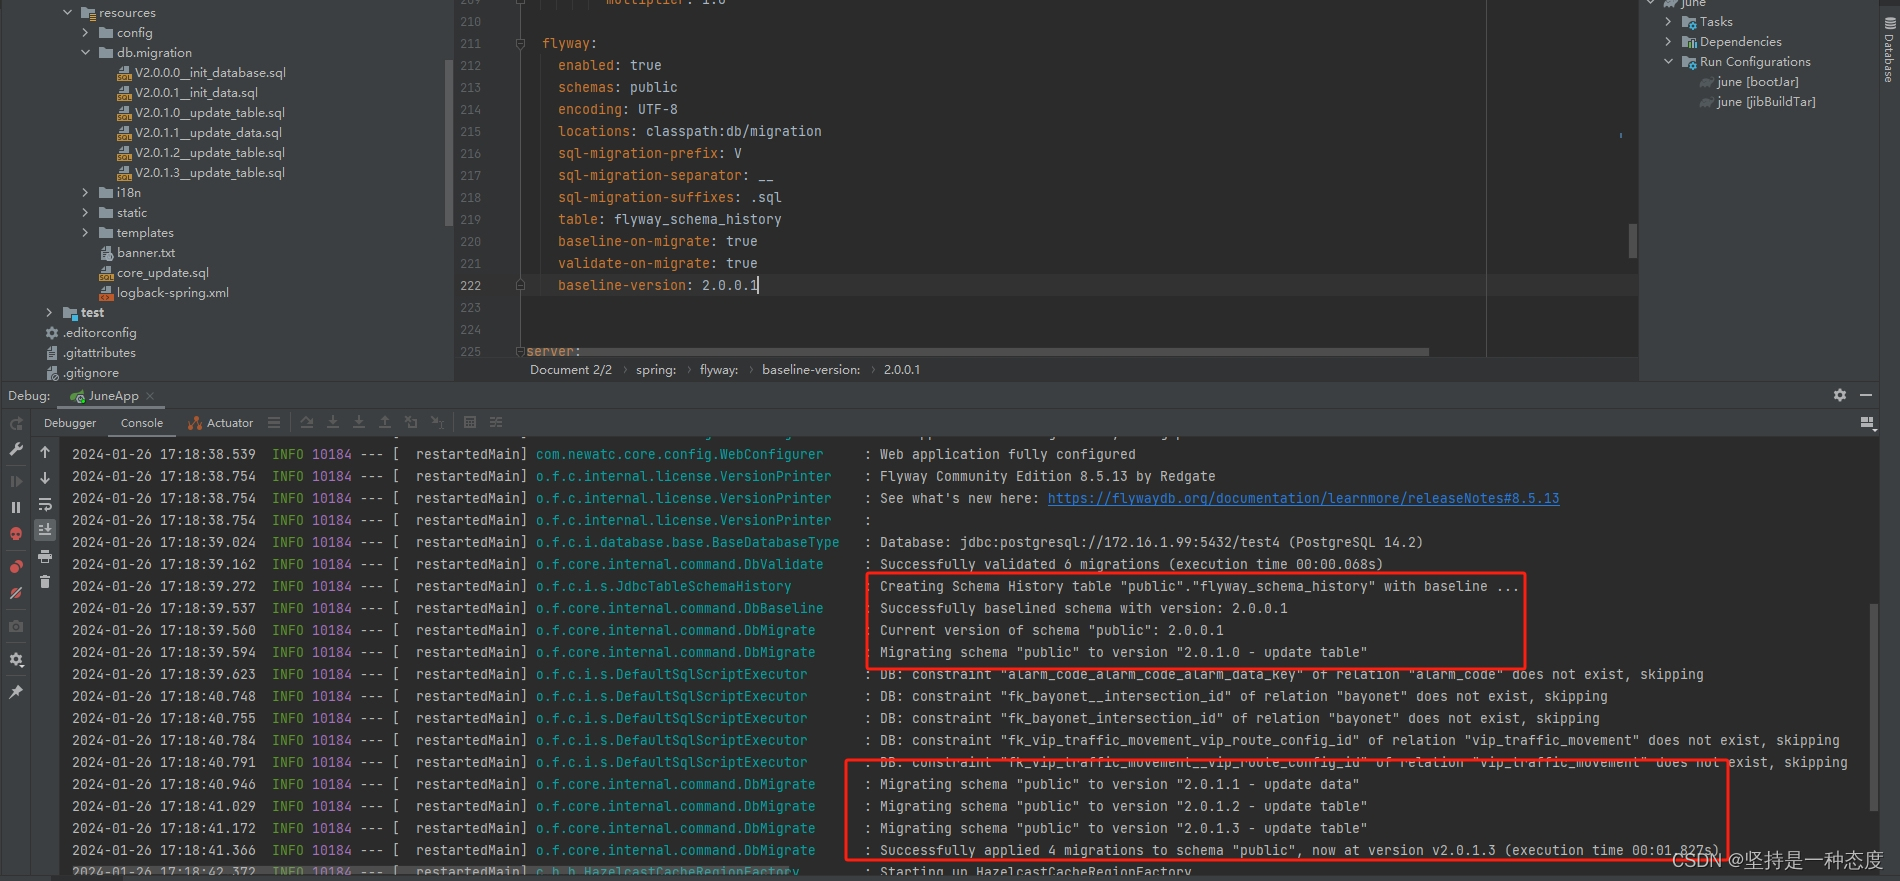Image resolution: width=1900 pixels, height=881 pixels.
Task: Click project tree vertical scrollbar
Action: point(448,142)
